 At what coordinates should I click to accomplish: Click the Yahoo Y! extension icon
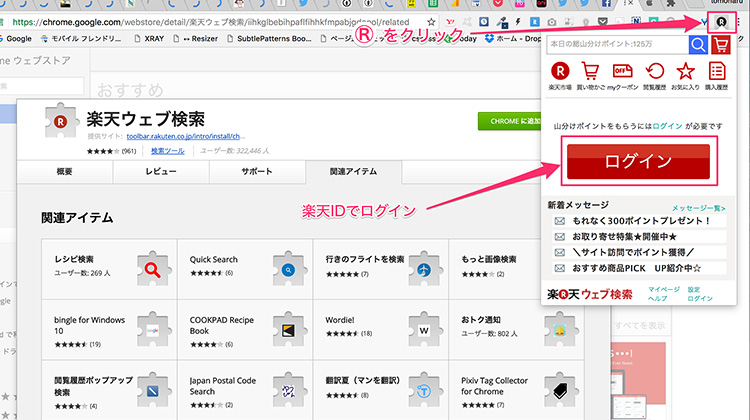pos(450,22)
